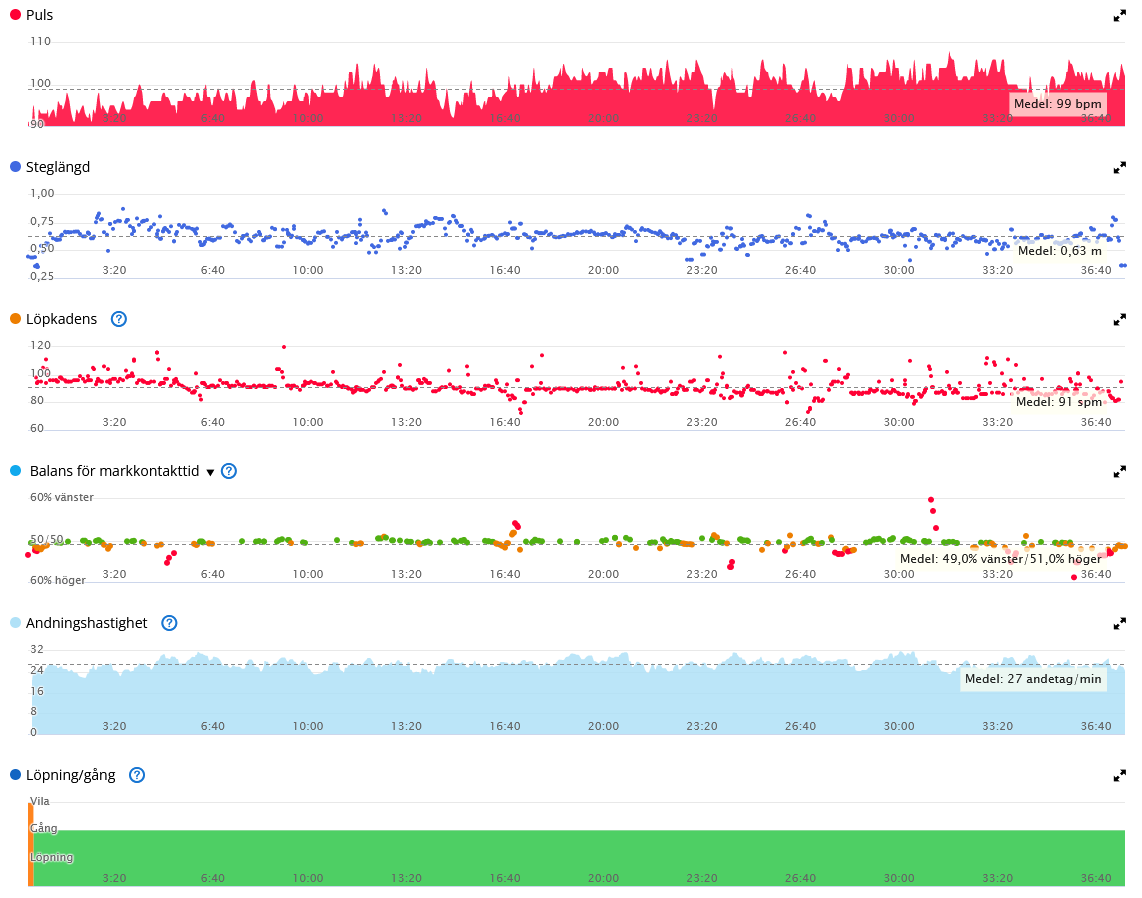Click the blue Steglängd legend dot
This screenshot has width=1142, height=898.
pos(15,167)
